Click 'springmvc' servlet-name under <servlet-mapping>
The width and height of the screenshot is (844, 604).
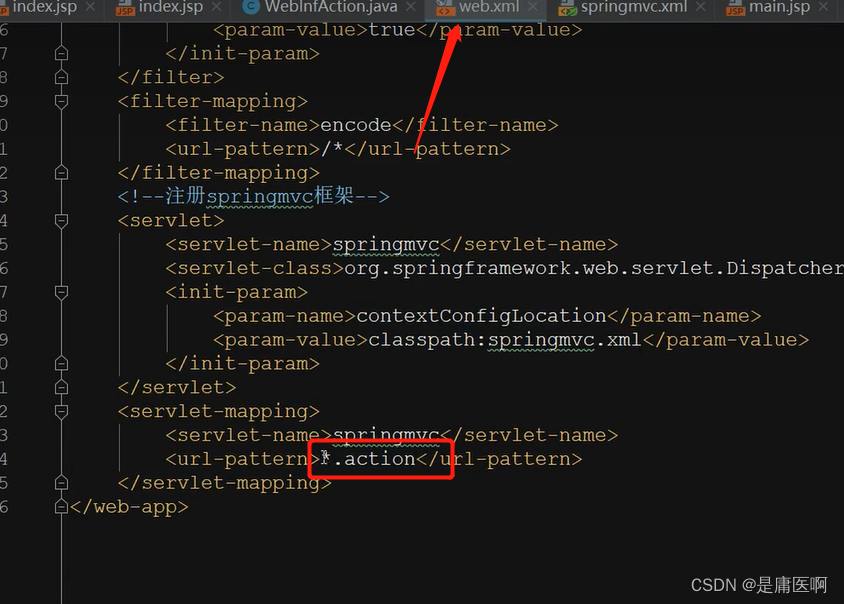tap(386, 435)
